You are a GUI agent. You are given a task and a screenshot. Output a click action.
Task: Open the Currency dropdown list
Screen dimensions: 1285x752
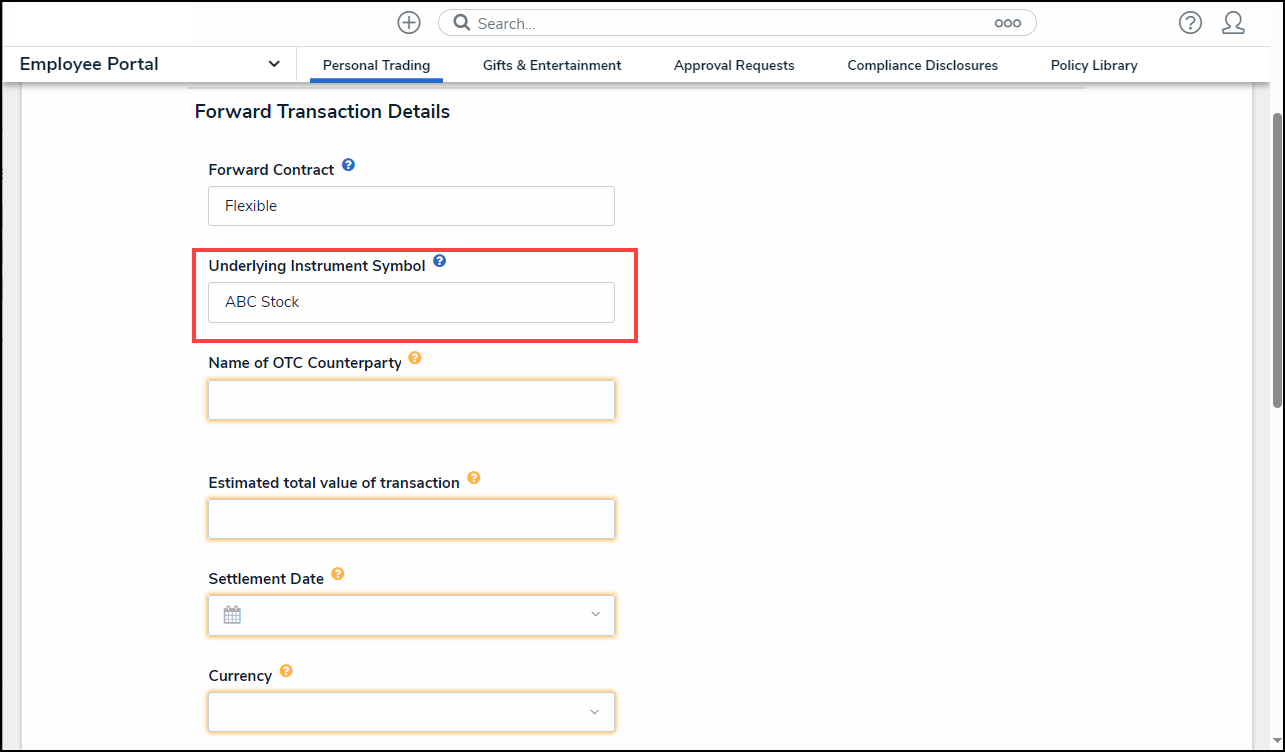595,712
